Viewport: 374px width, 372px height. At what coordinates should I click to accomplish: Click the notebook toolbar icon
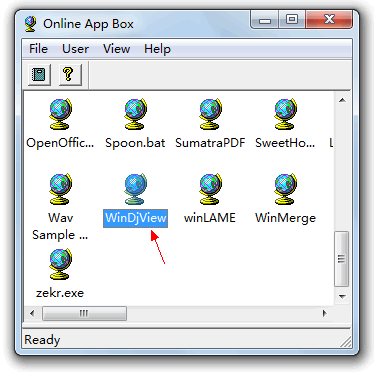click(39, 74)
